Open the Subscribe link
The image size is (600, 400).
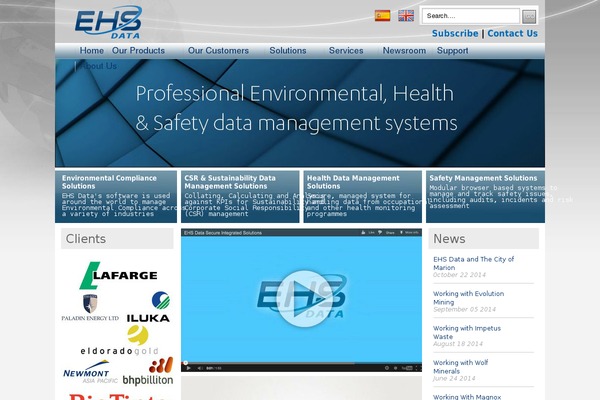pyautogui.click(x=455, y=34)
